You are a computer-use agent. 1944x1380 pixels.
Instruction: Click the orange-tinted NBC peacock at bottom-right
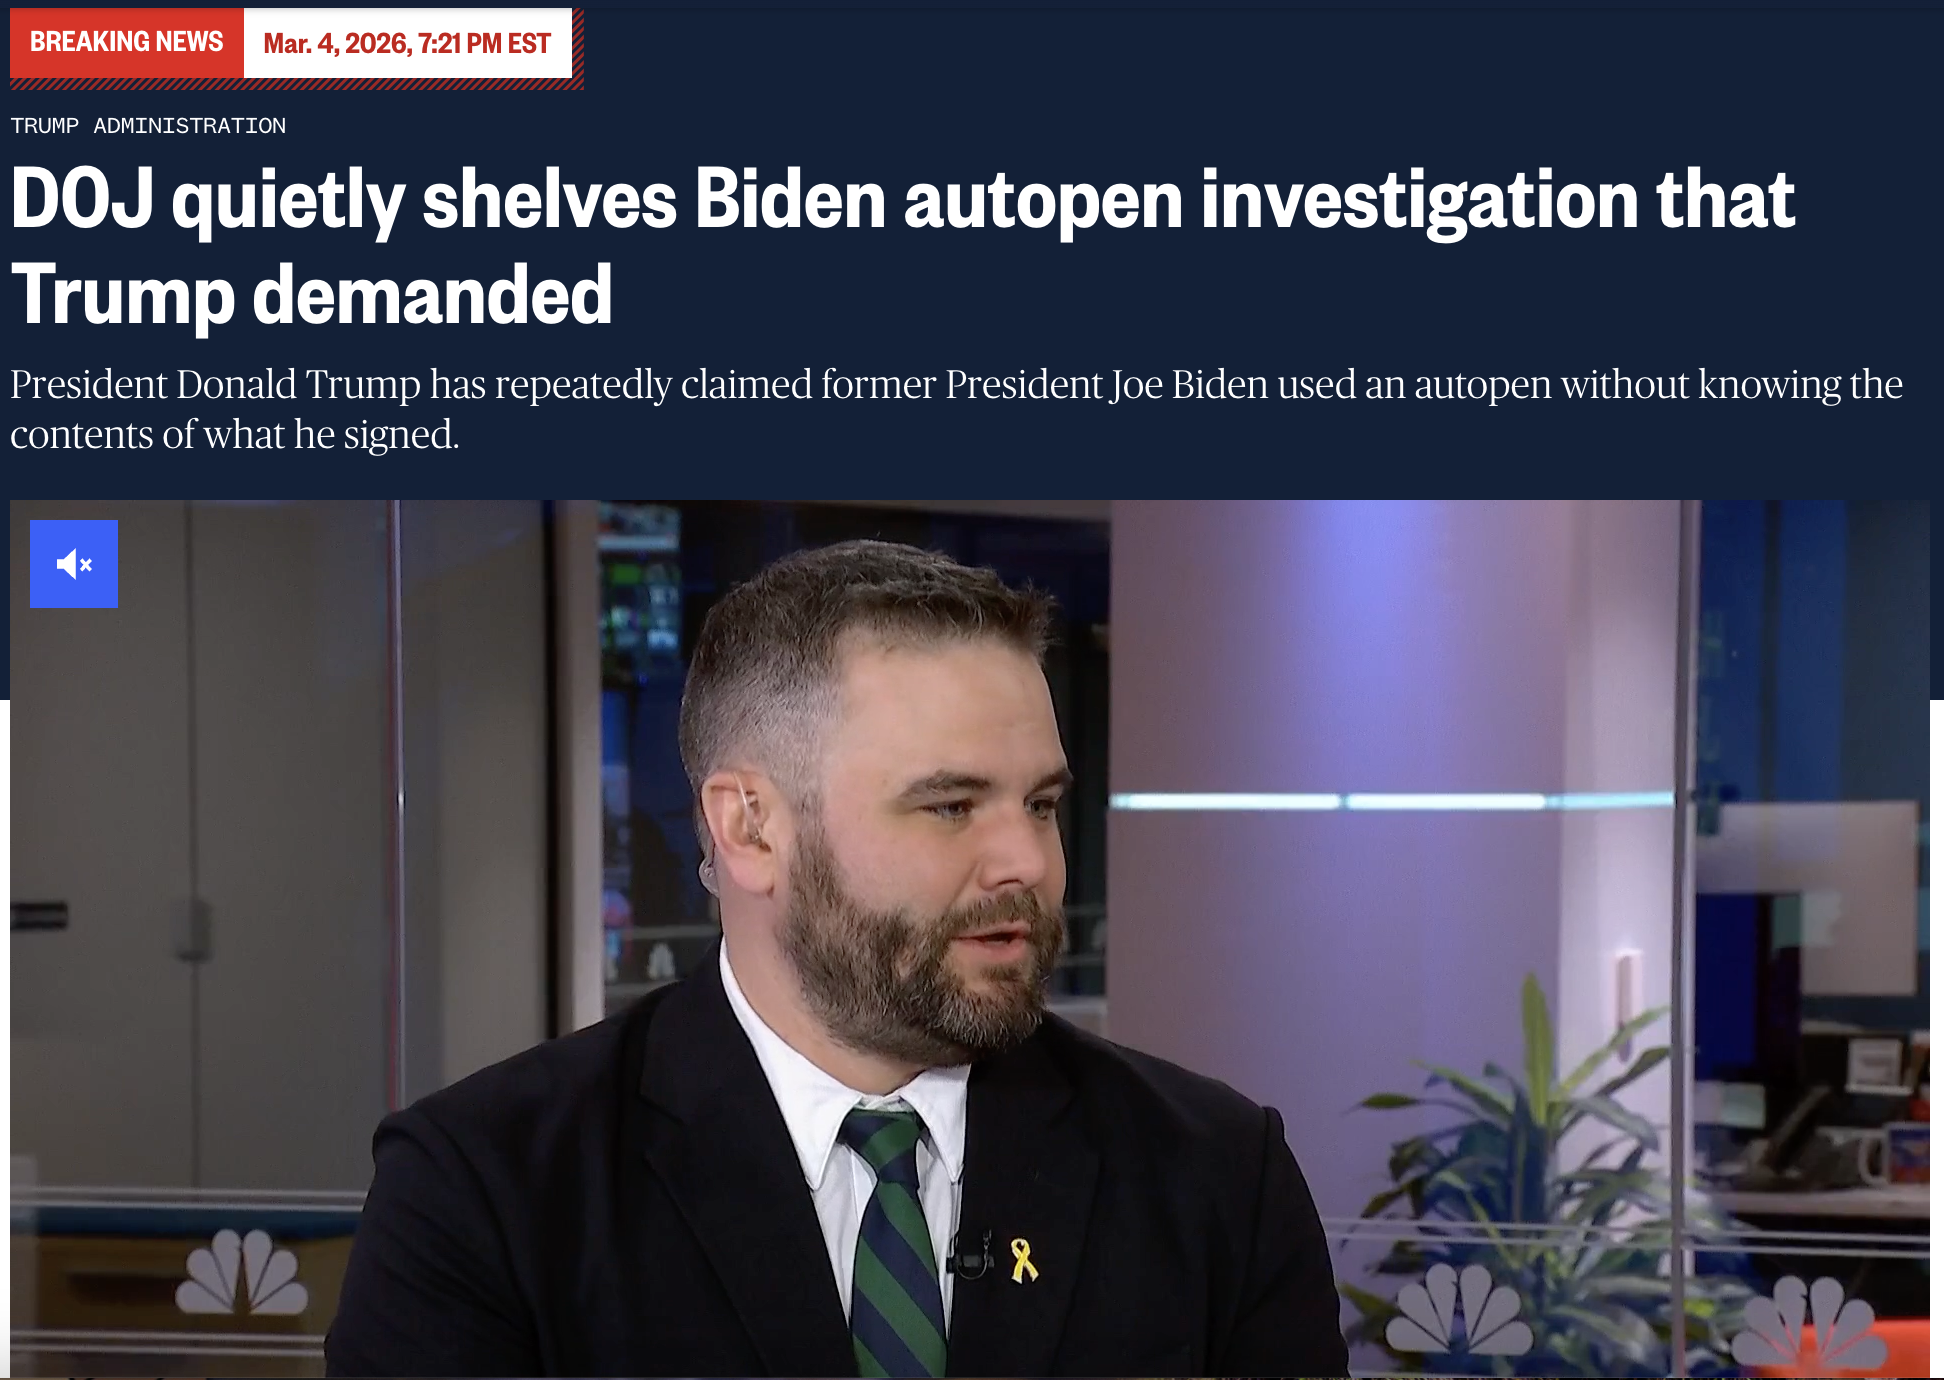click(x=1810, y=1322)
